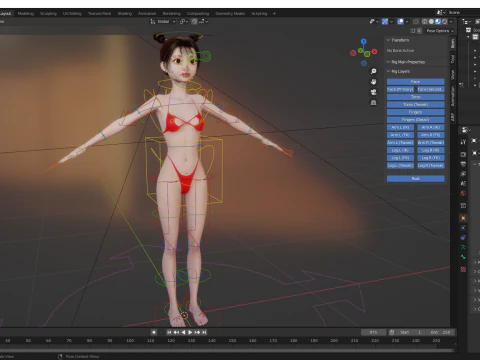Open the overlays options dropdown arrow
The height and width of the screenshot is (360, 480).
pyautogui.click(x=407, y=21)
